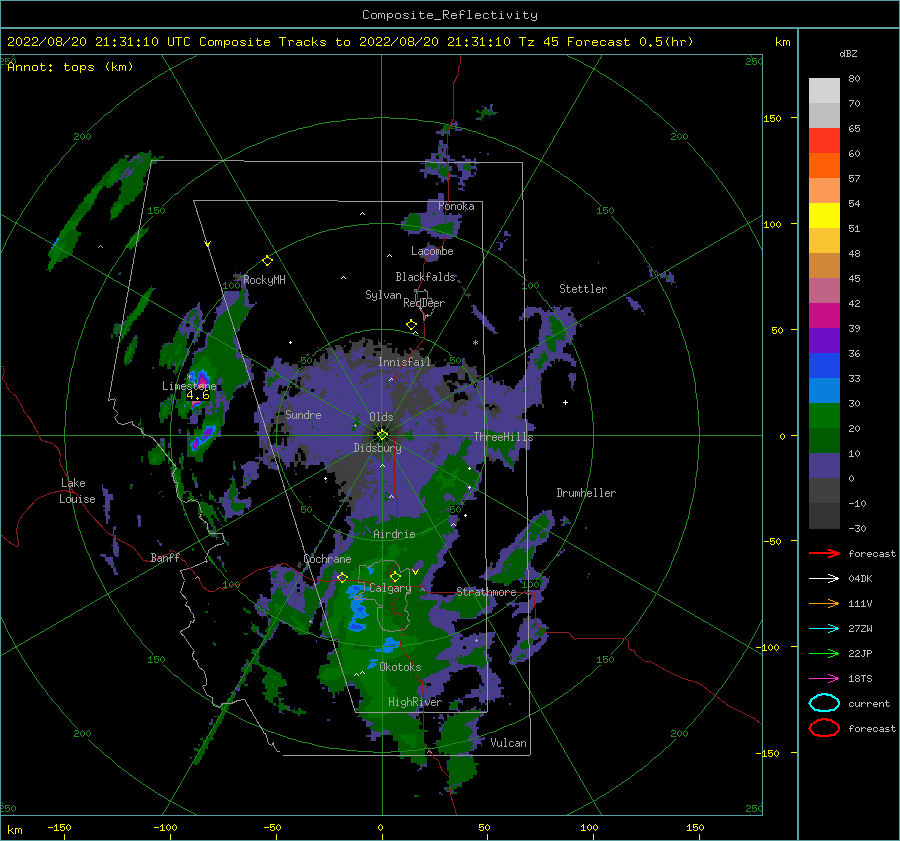Click the white asterisk marker east of Innisfail
Screen dimensions: 900x841
(475, 343)
